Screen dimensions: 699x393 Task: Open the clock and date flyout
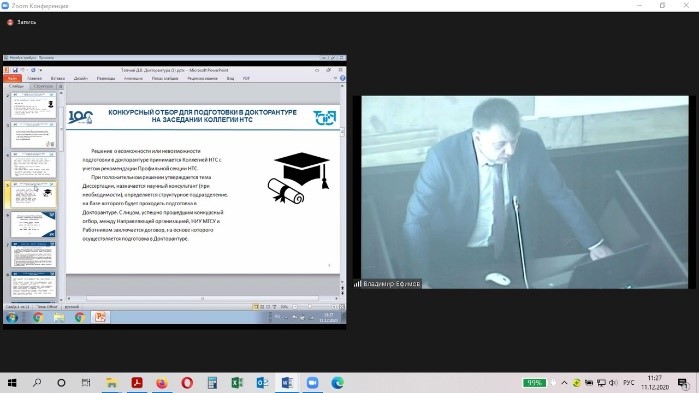pos(655,383)
